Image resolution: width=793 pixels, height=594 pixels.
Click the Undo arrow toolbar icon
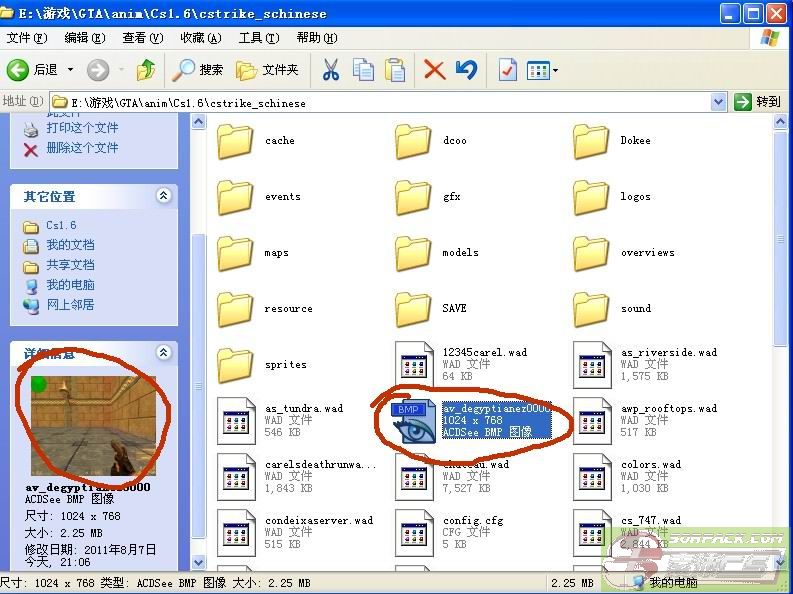point(466,70)
